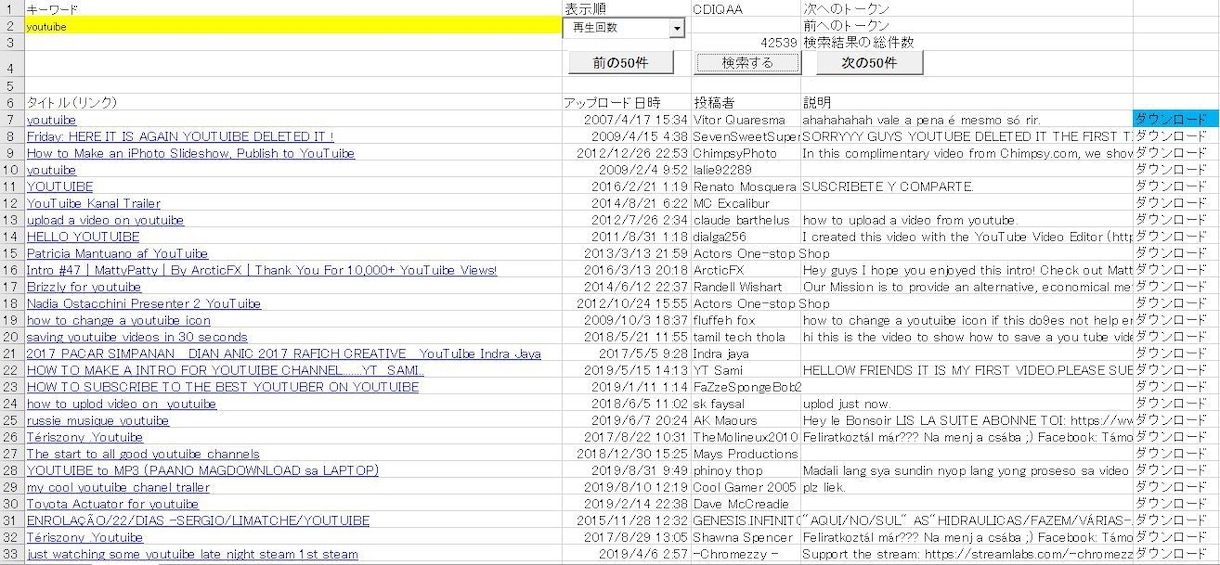
Task: Open 'Nadia Ostacchini Presenter 2 YouTuibe' link
Action: click(x=144, y=304)
